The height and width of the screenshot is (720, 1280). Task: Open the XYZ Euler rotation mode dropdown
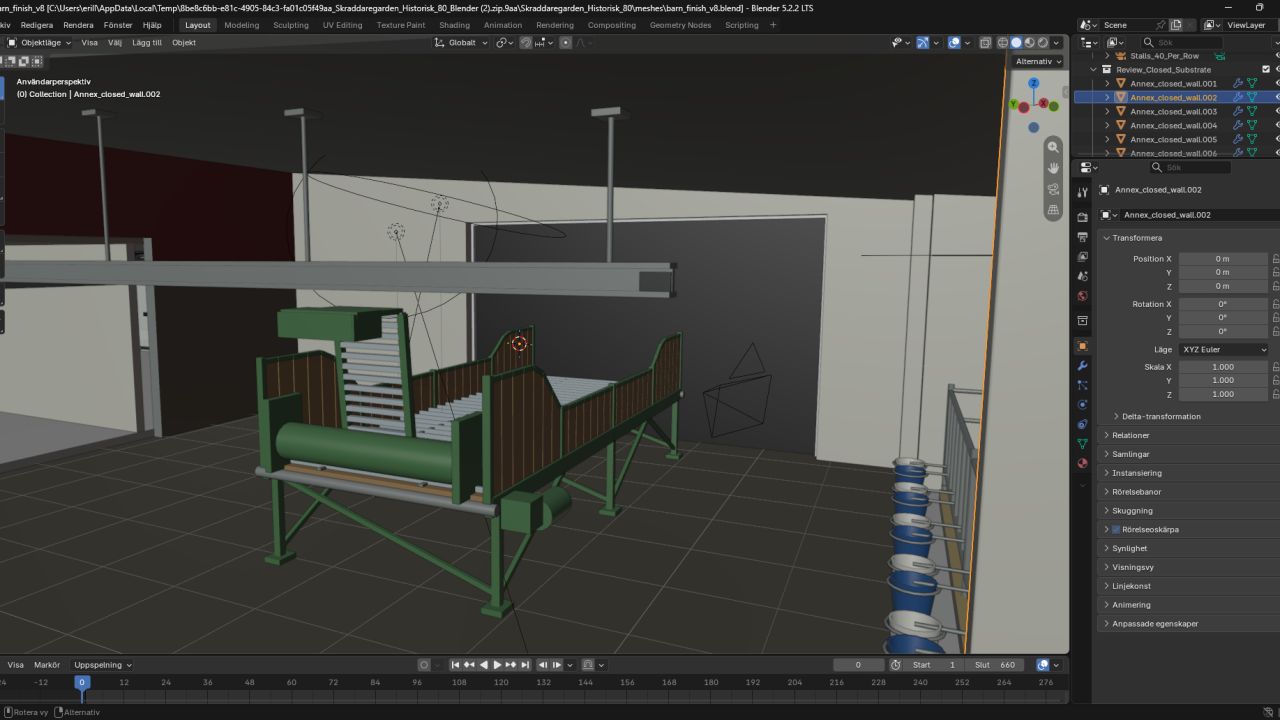pyautogui.click(x=1224, y=350)
